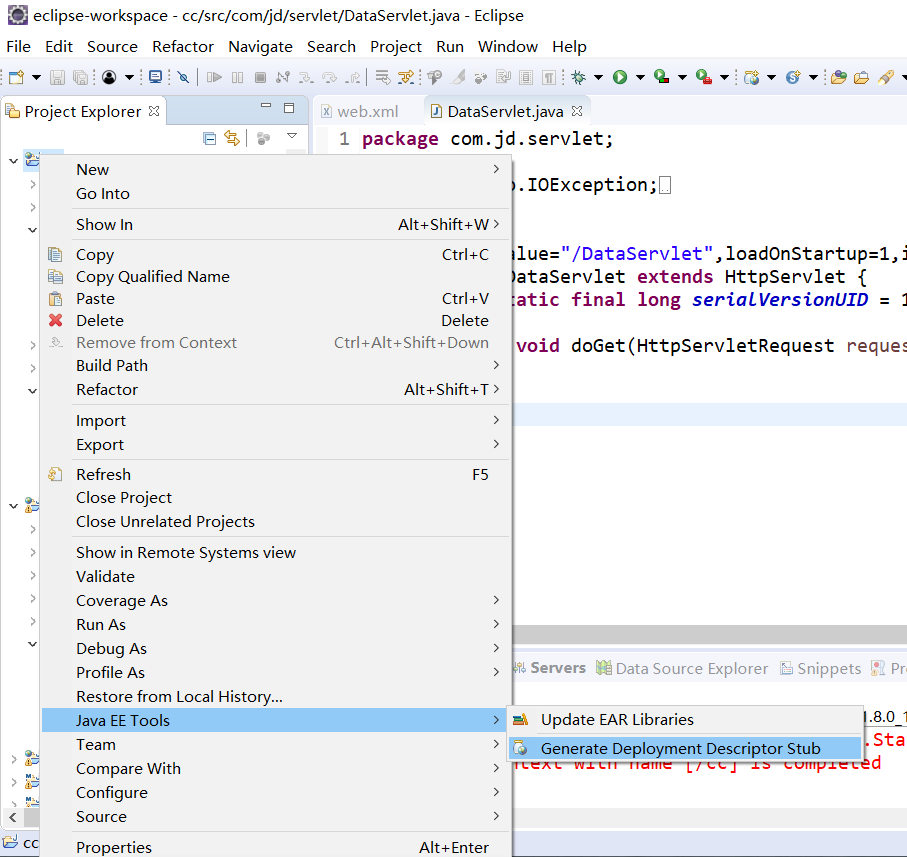The image size is (907, 857).
Task: Click the black user-circle toolbar icon
Action: click(x=109, y=77)
